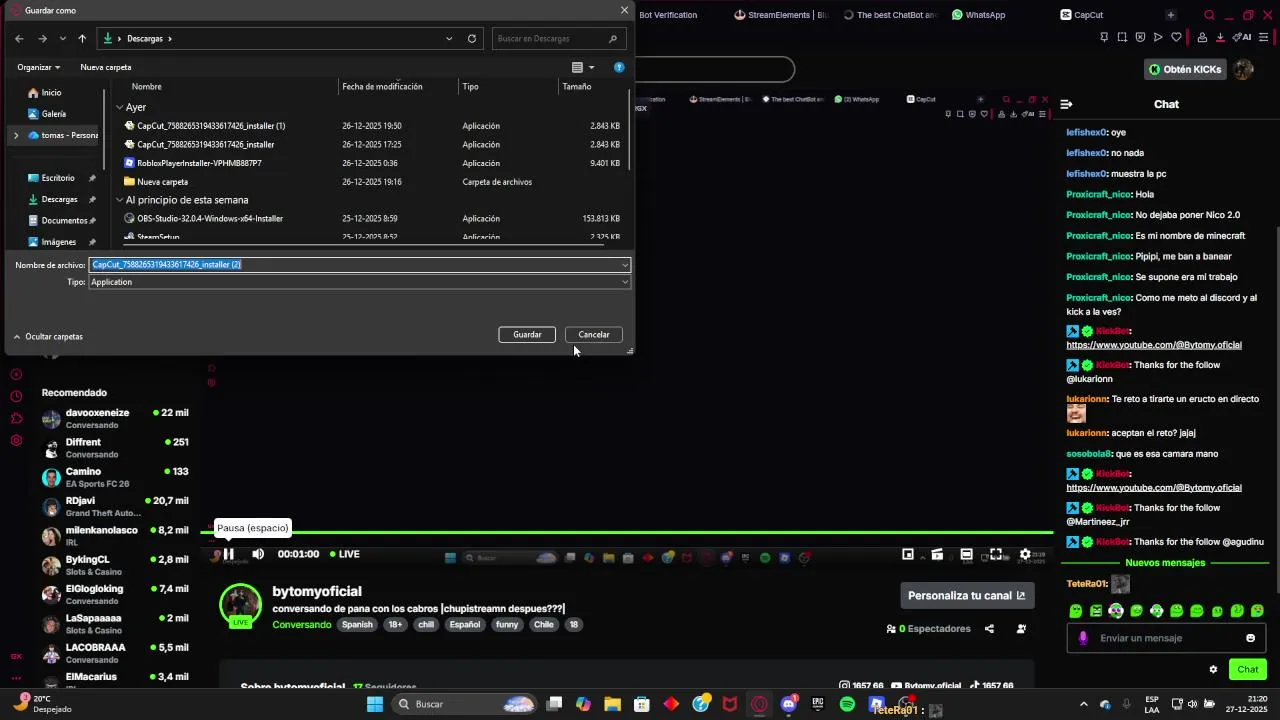Open the Tipo file type combo box
Viewport: 1280px width, 720px height.
click(360, 282)
